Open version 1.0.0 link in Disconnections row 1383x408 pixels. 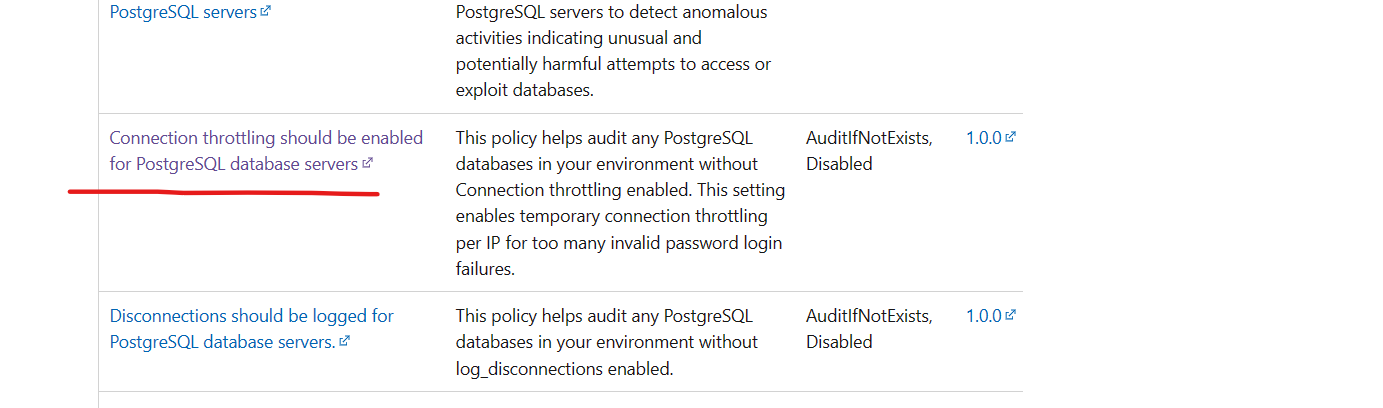(x=984, y=316)
